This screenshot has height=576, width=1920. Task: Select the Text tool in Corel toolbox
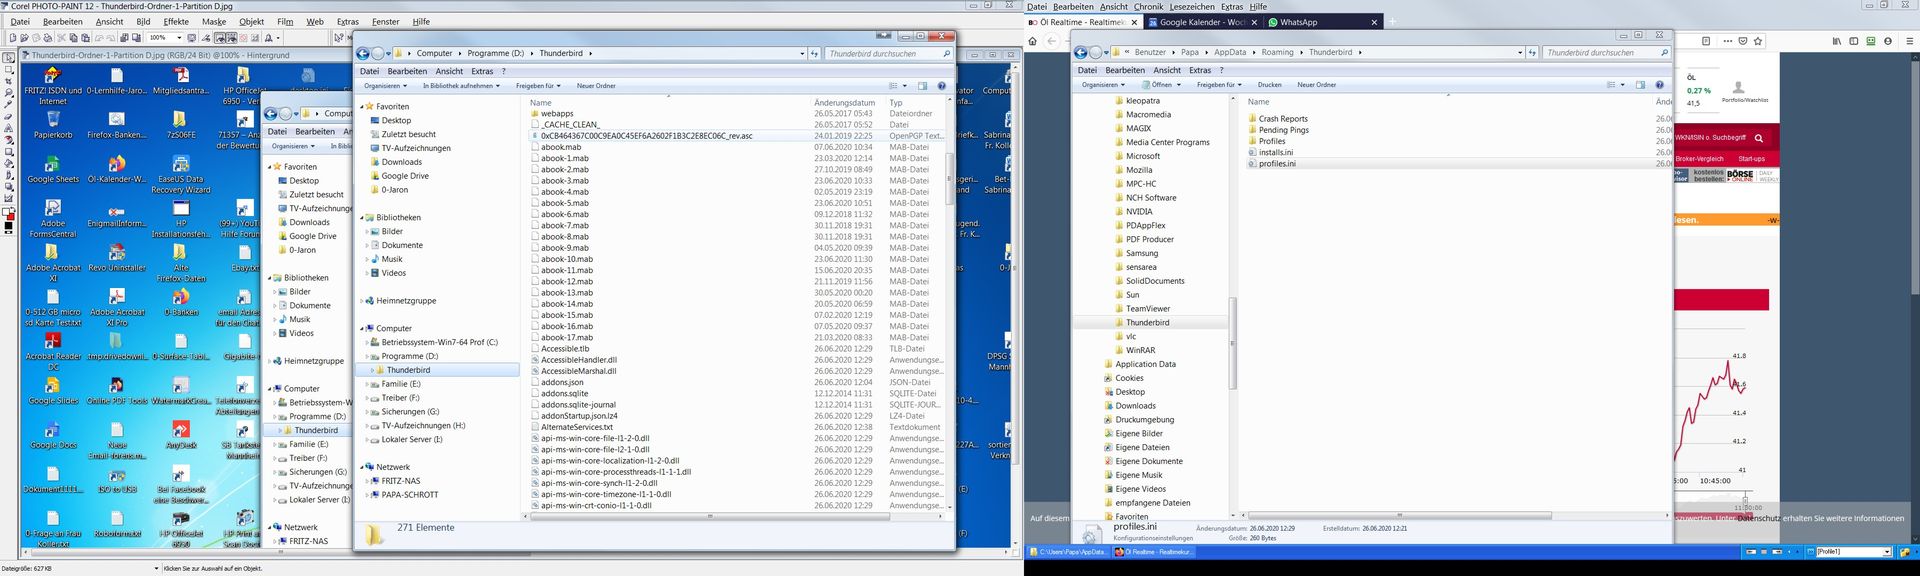pyautogui.click(x=8, y=128)
